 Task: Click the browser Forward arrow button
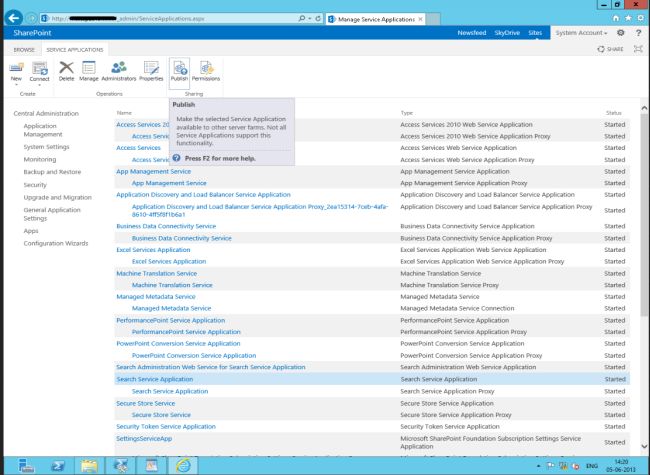point(31,18)
